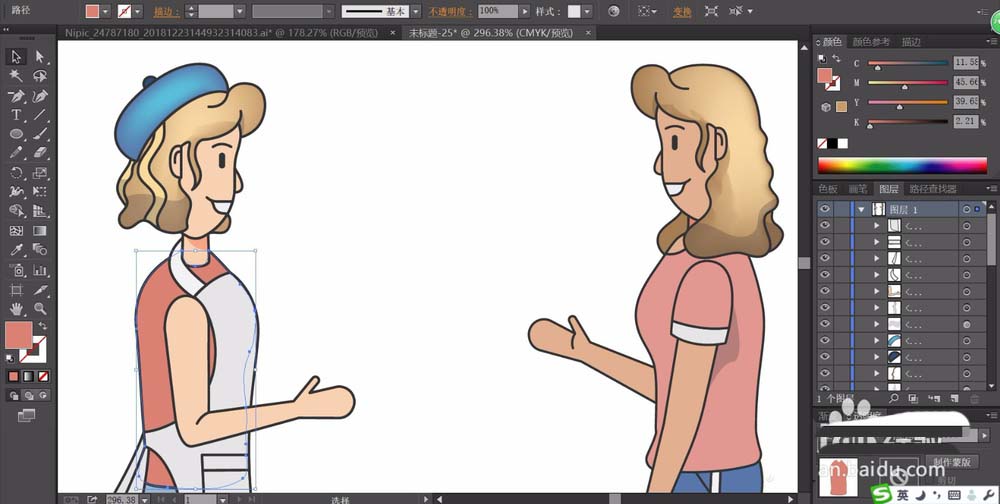Open the 色板 panel tab
Viewport: 1000px width, 504px height.
coord(828,189)
